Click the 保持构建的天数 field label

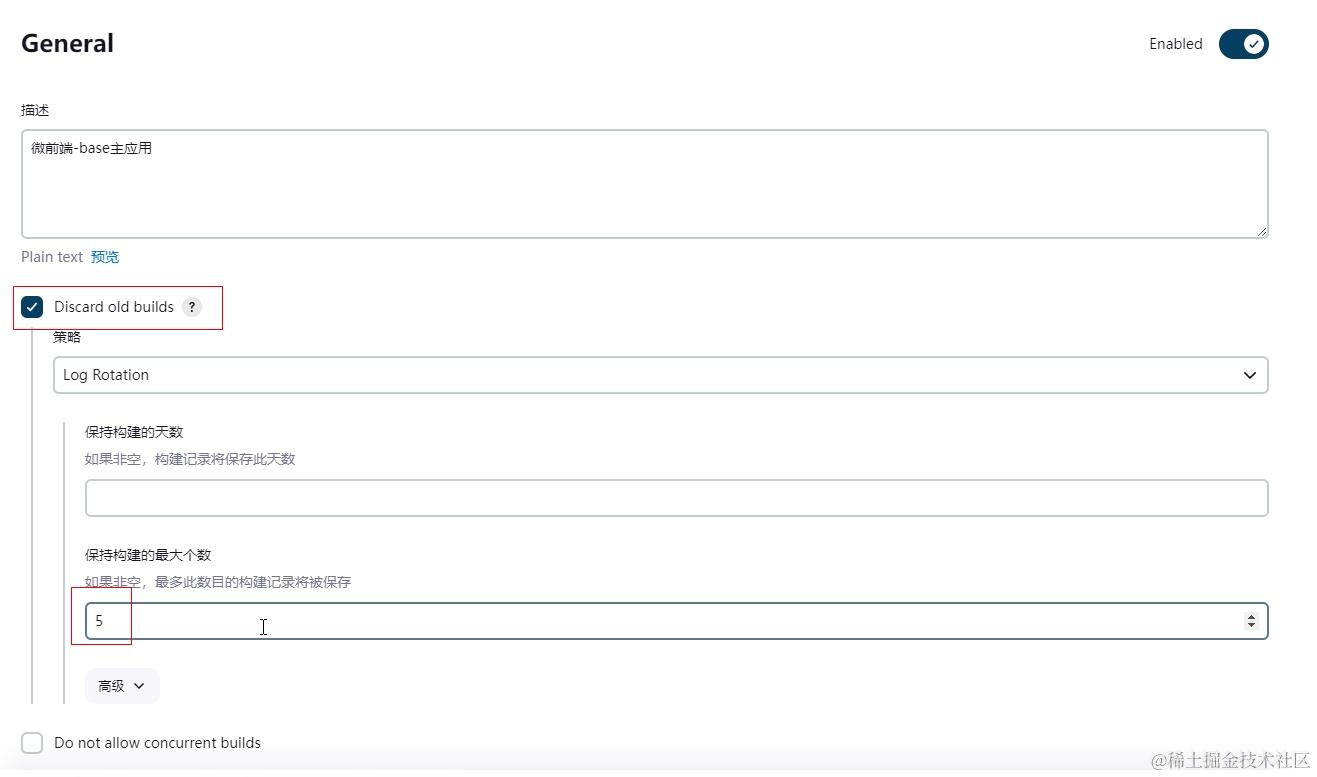click(x=134, y=432)
